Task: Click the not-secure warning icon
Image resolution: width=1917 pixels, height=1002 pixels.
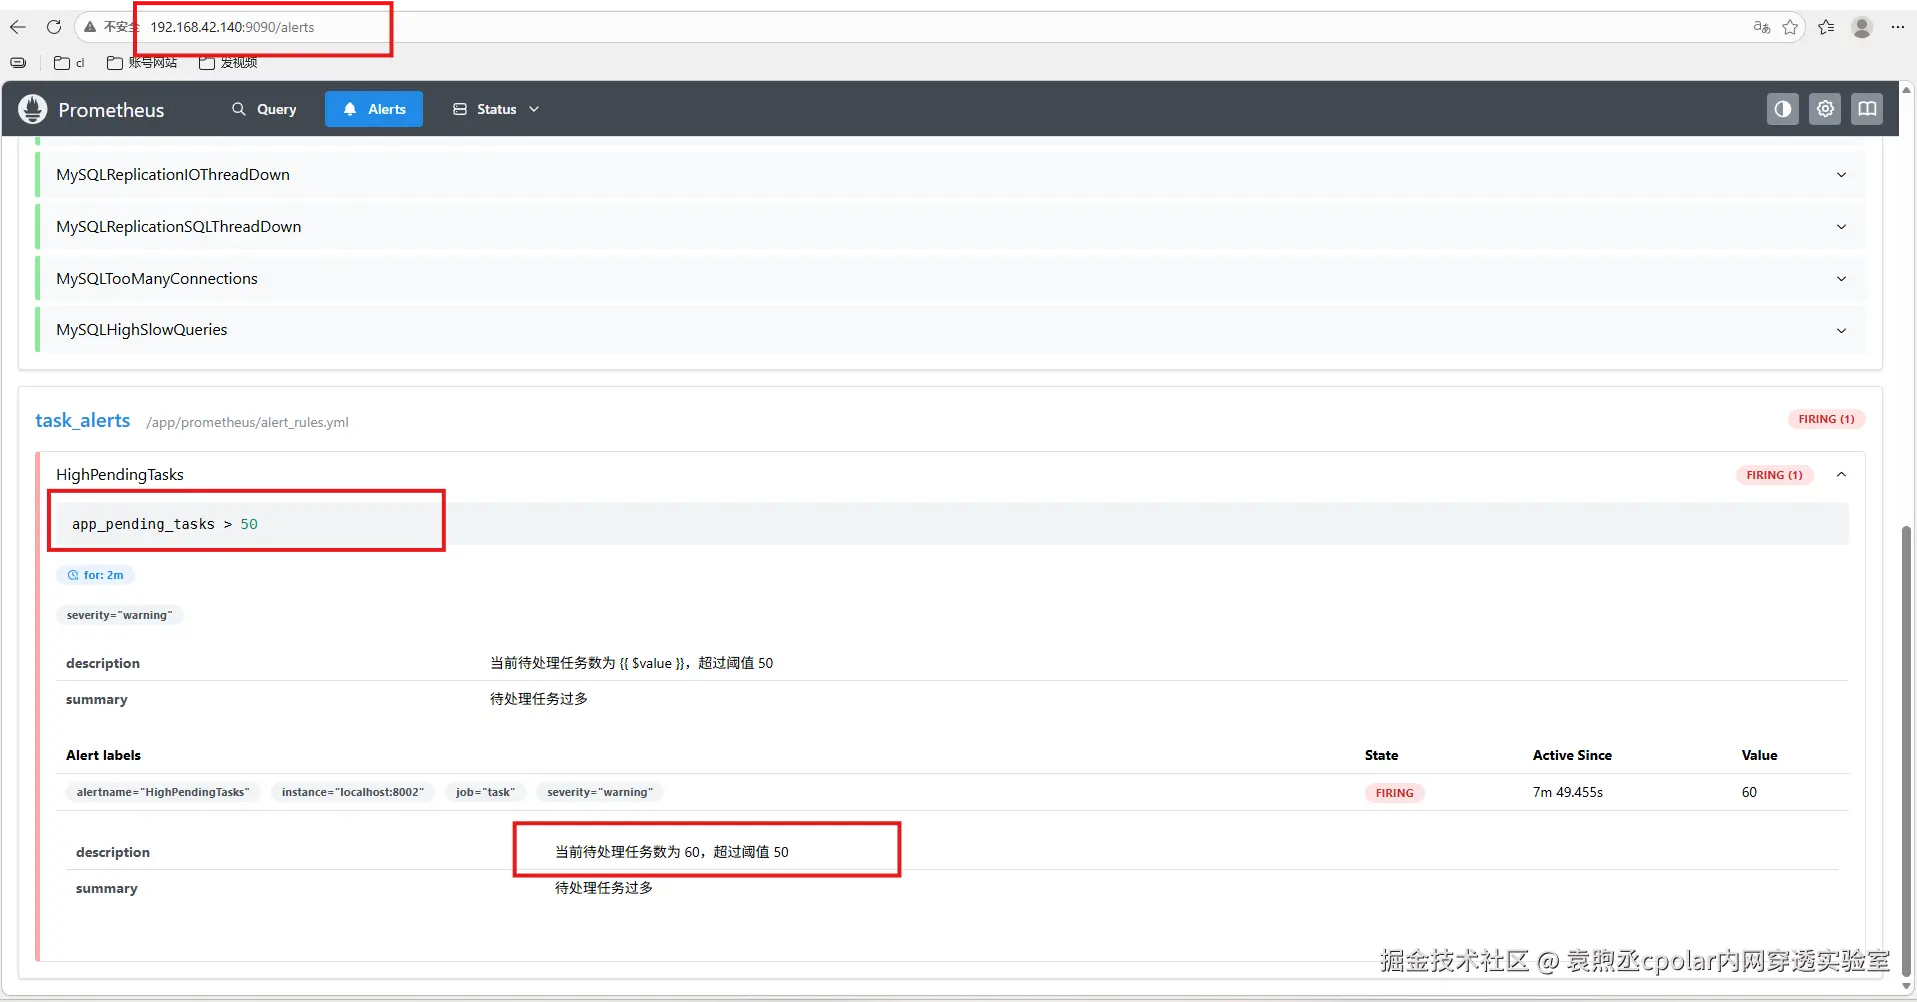Action: pyautogui.click(x=90, y=27)
